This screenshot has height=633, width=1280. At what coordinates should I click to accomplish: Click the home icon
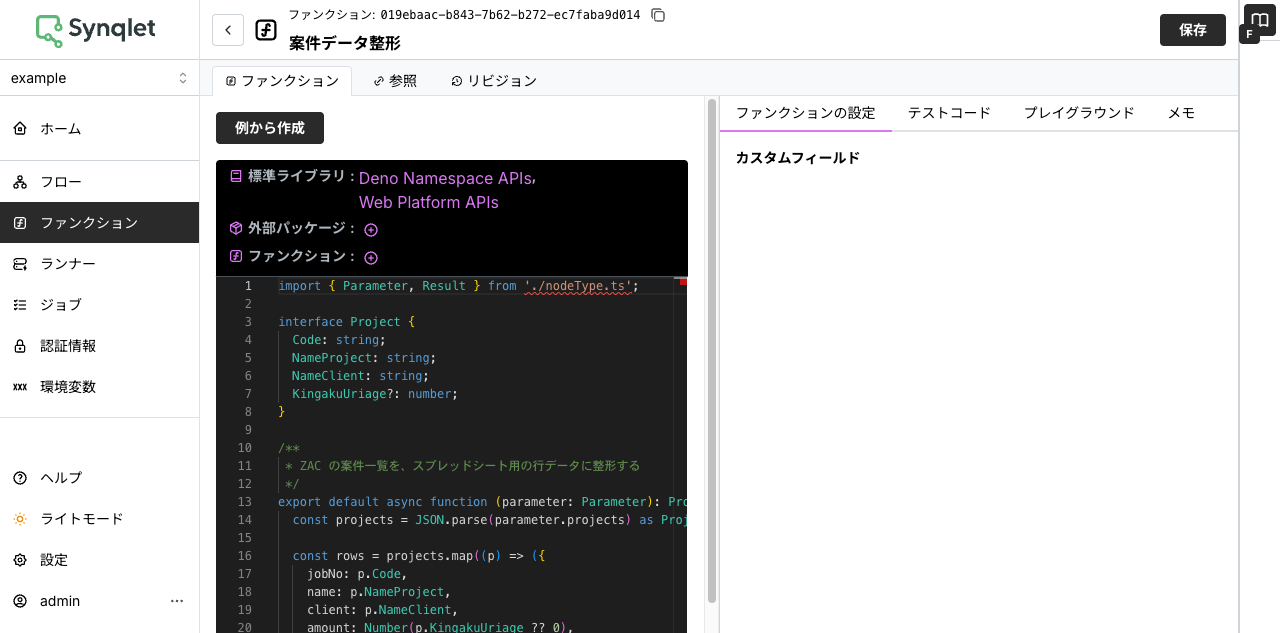click(20, 129)
